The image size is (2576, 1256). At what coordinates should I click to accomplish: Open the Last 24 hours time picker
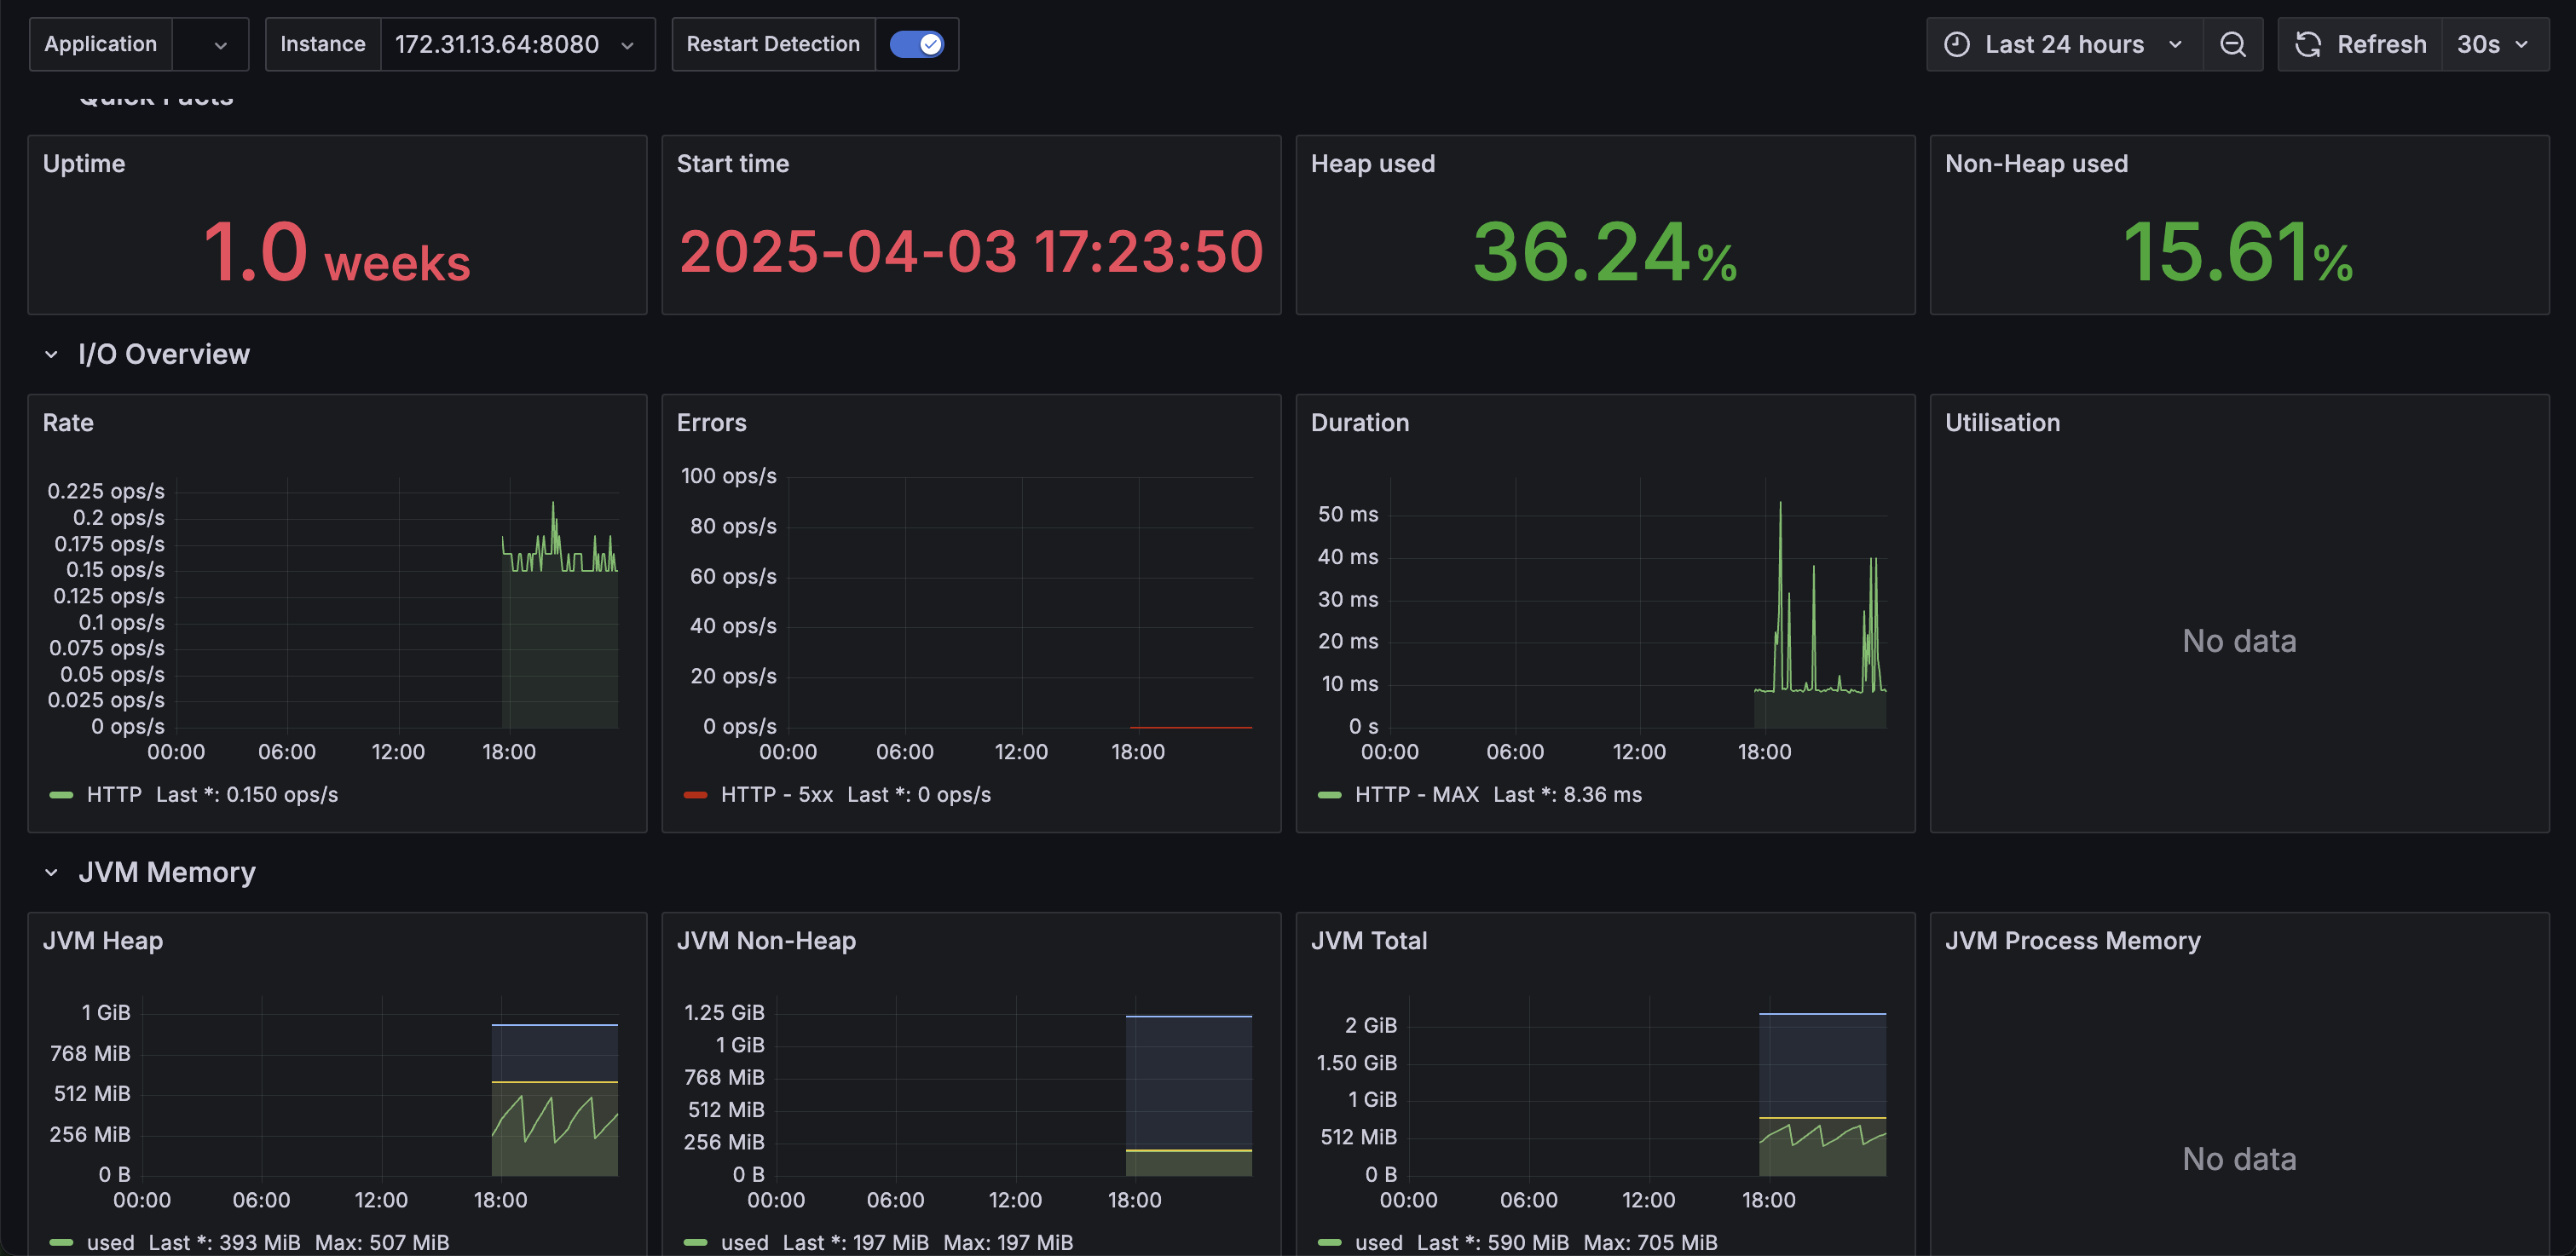[x=2064, y=44]
